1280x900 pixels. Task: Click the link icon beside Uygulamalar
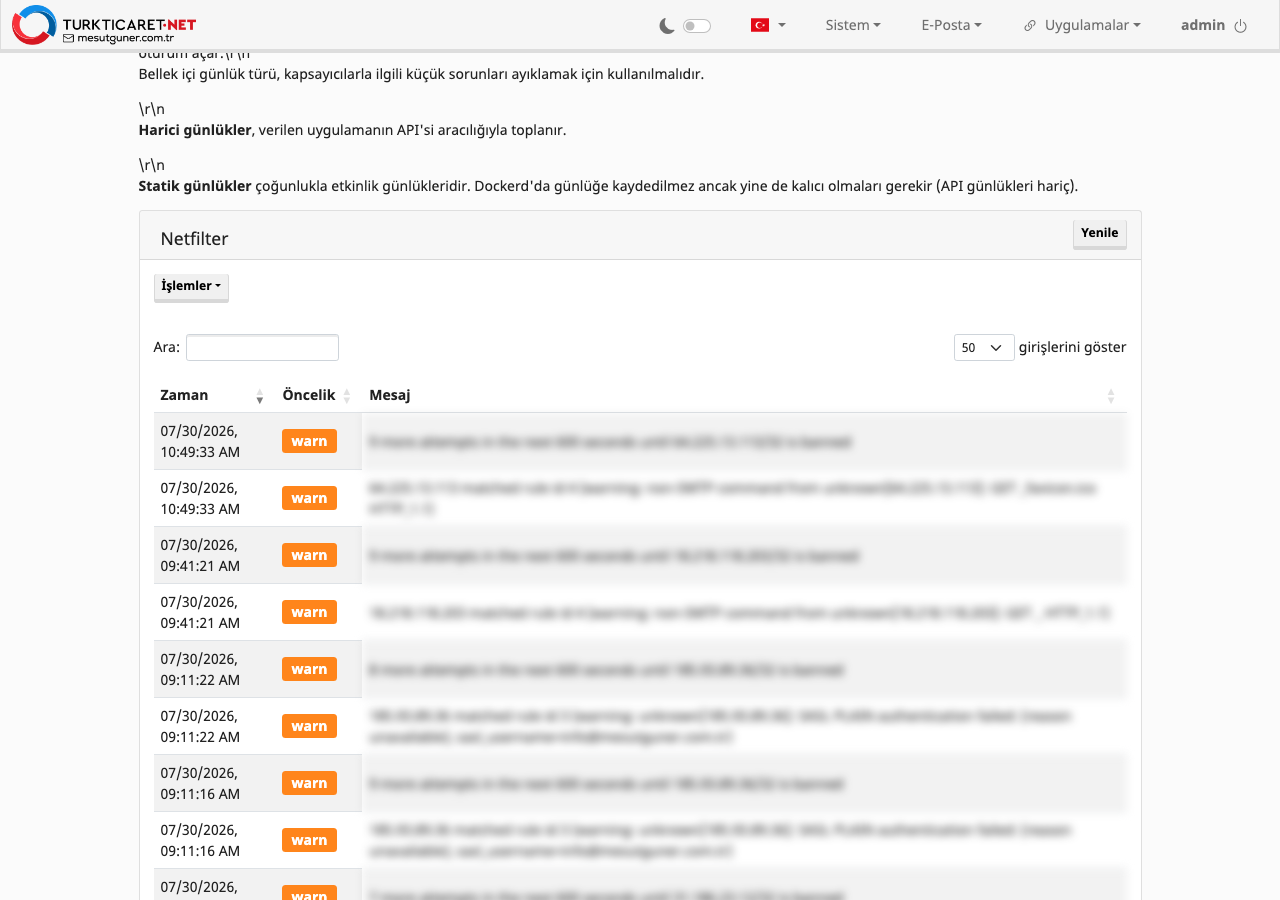tap(1030, 26)
